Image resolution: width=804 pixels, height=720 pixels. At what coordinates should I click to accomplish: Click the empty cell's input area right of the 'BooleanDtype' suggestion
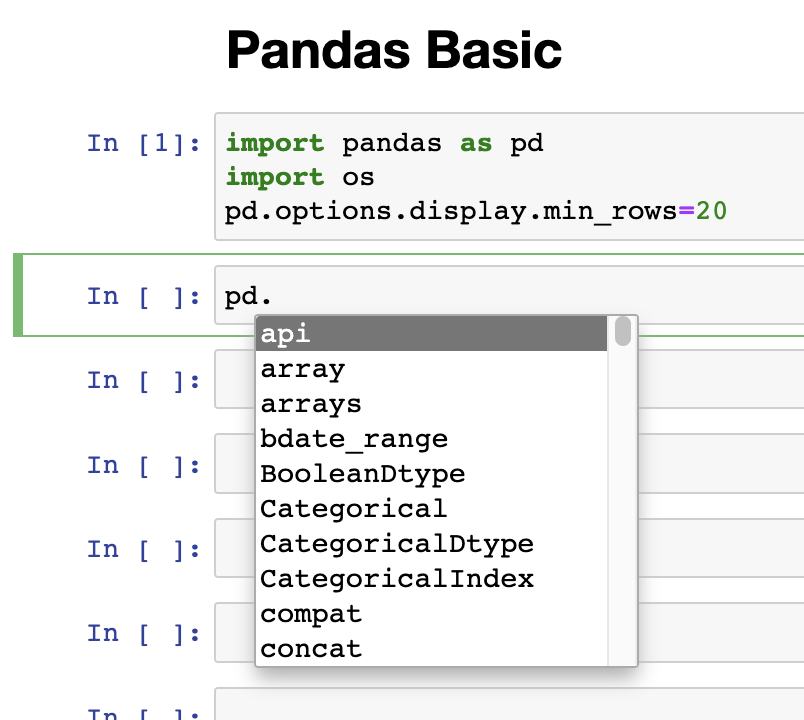pyautogui.click(x=721, y=464)
